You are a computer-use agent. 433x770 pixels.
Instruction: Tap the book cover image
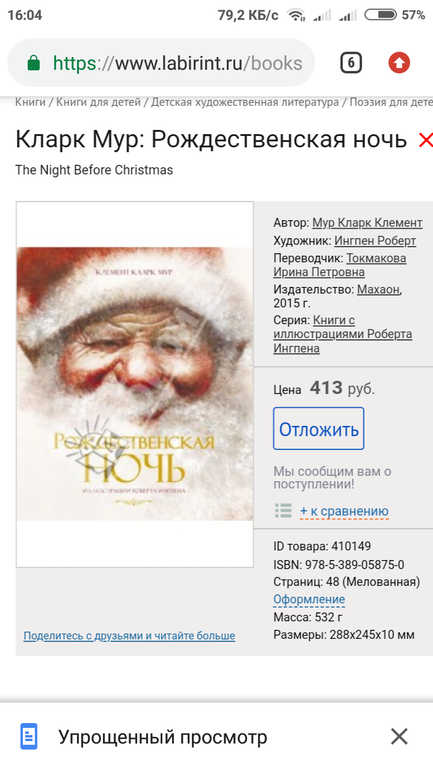tap(135, 384)
